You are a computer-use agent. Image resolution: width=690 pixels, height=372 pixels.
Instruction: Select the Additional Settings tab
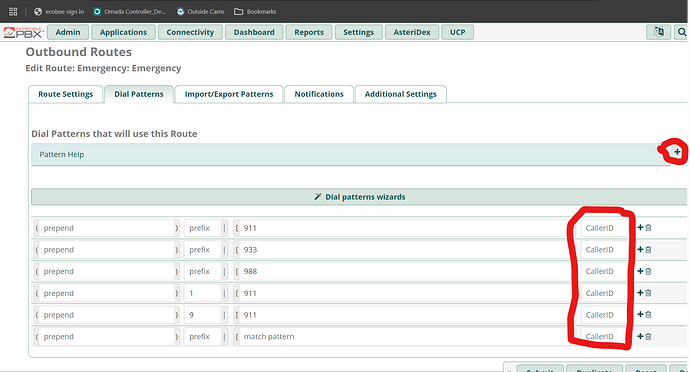(x=400, y=94)
